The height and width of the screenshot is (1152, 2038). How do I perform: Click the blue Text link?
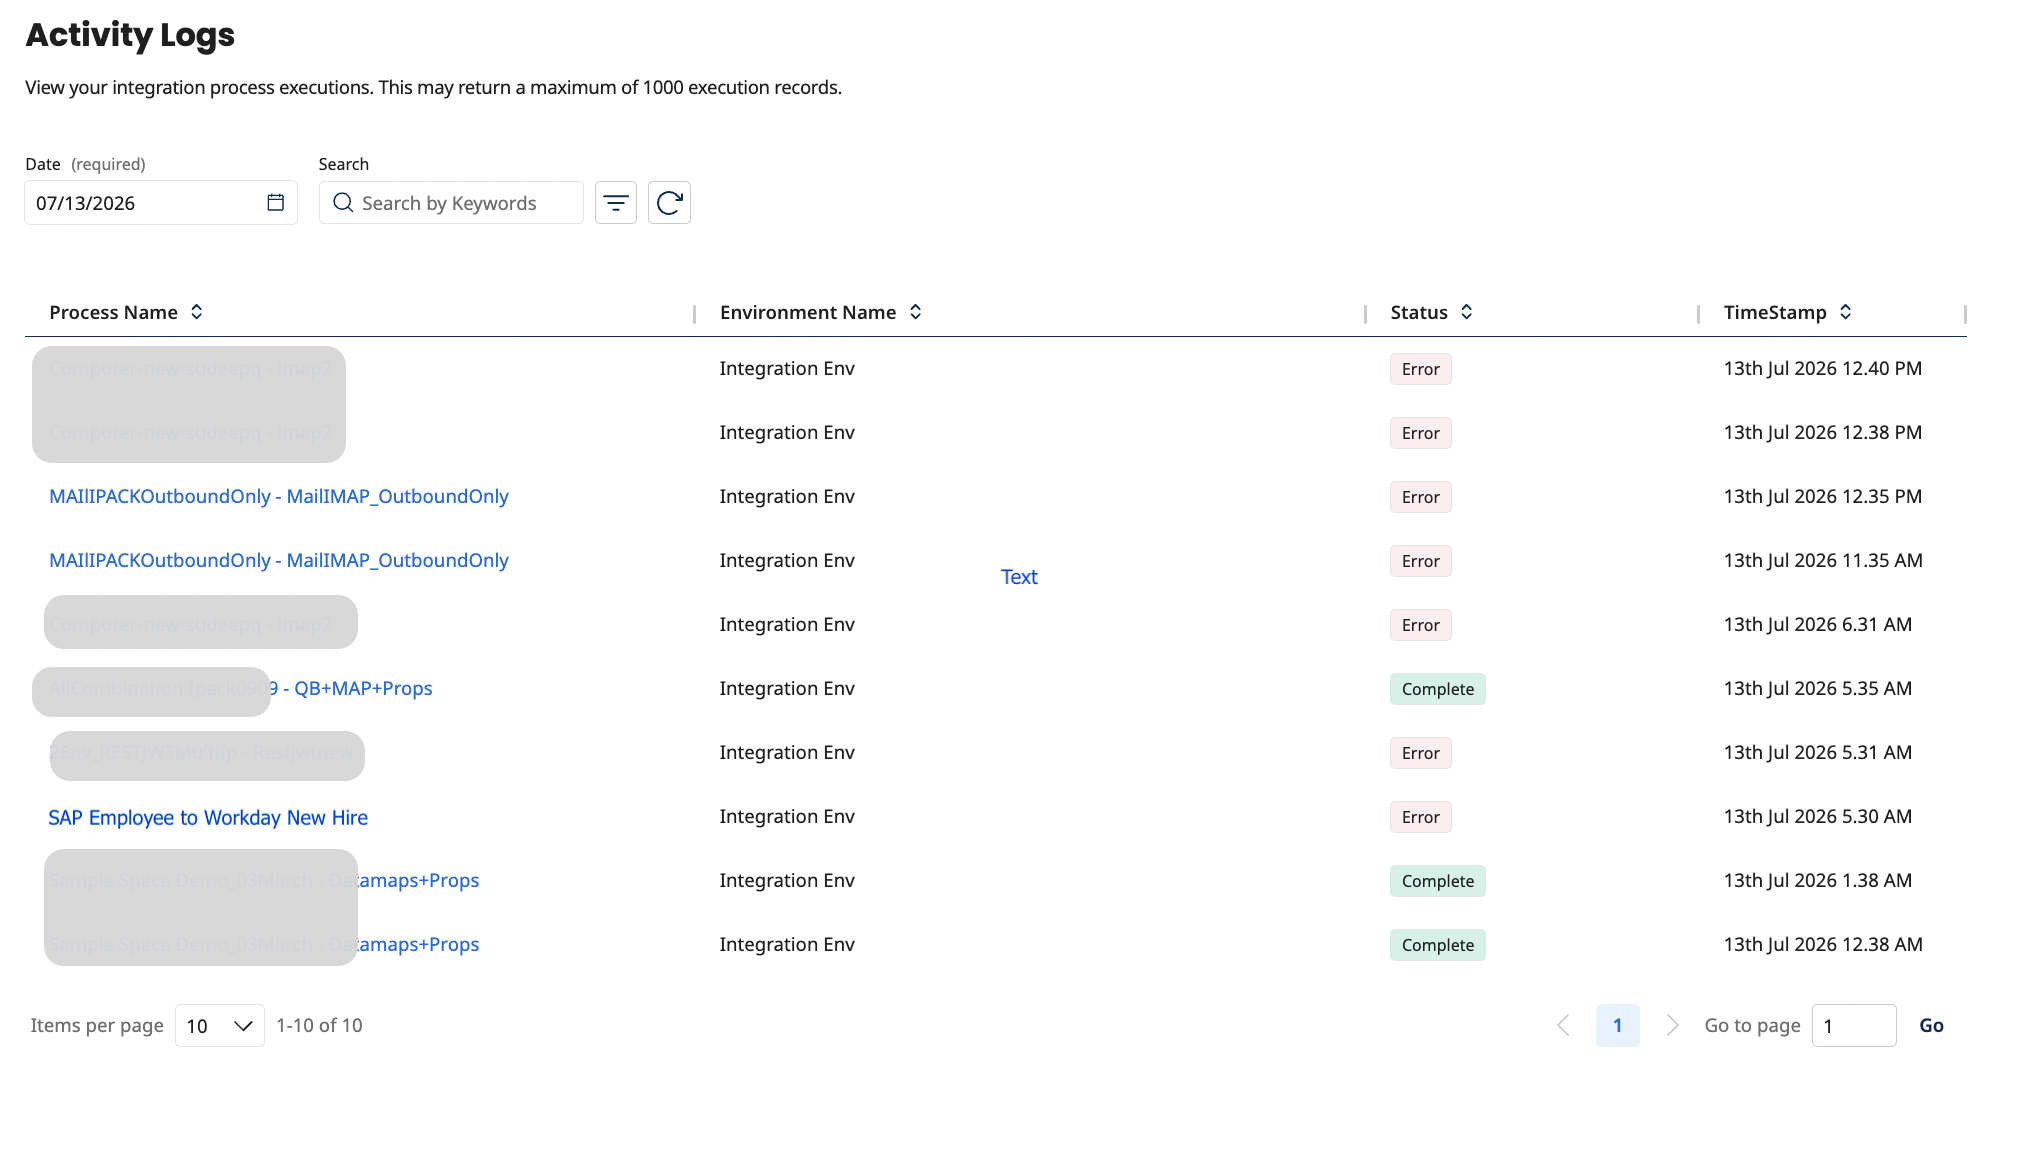pyautogui.click(x=1019, y=577)
